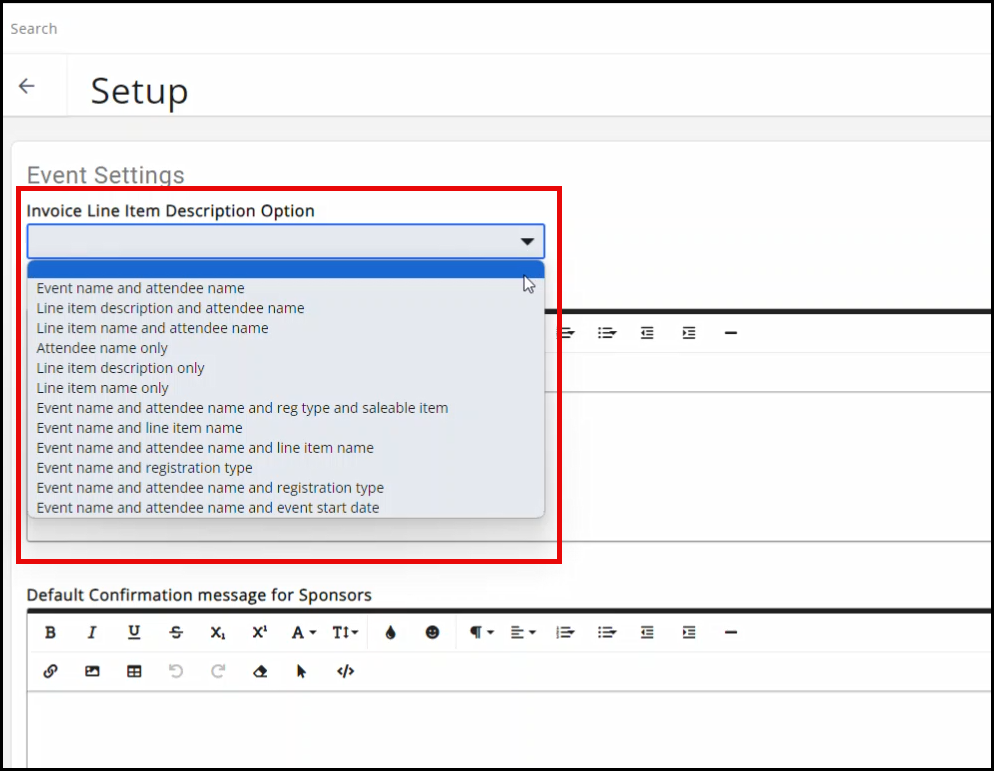Apply italic in the Sponsors message editor
The width and height of the screenshot is (994, 771).
(92, 632)
